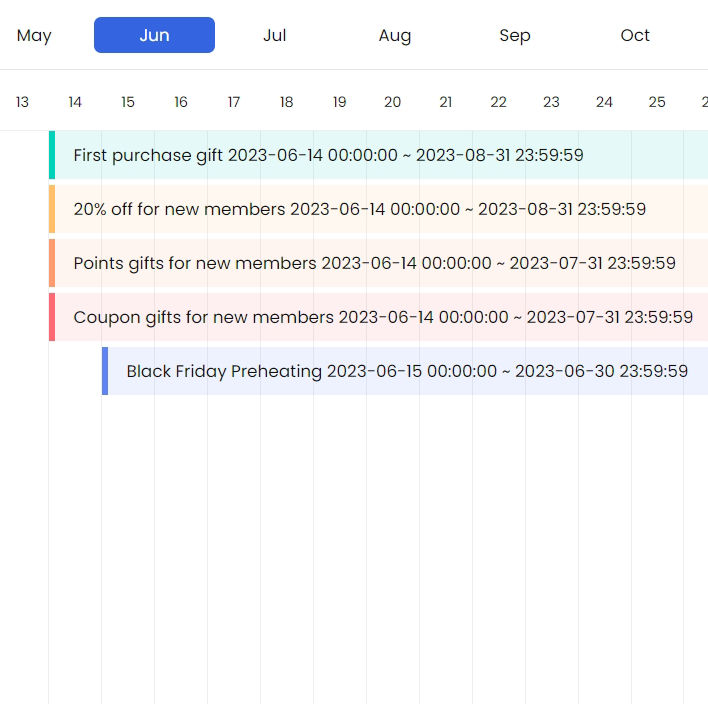Select day 25 on the timeline header
The height and width of the screenshot is (704, 708).
[657, 102]
